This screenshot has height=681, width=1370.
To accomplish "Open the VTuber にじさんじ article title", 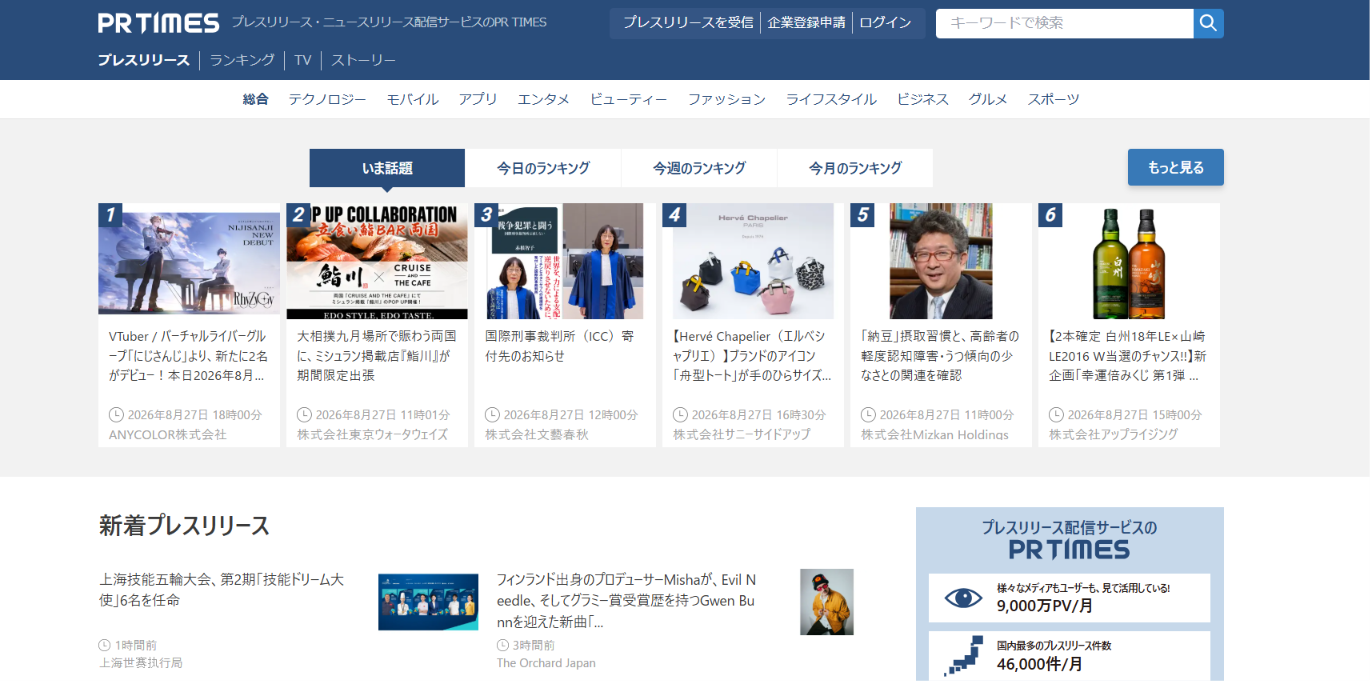I will click(x=187, y=356).
